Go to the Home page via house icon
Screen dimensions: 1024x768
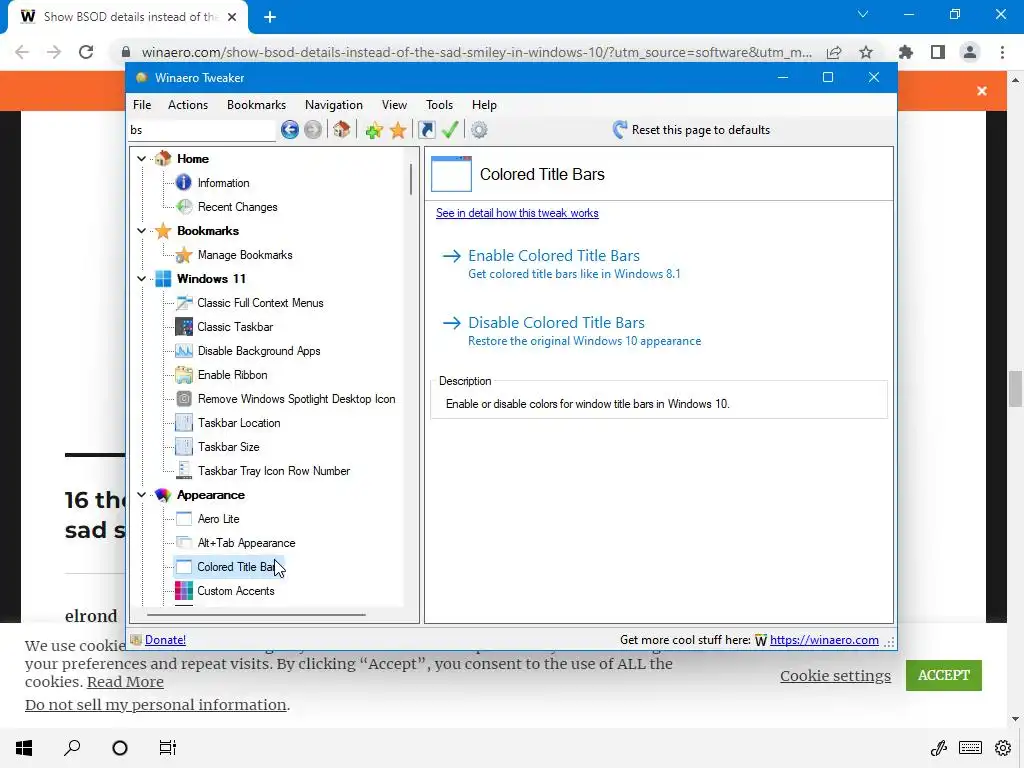(342, 129)
